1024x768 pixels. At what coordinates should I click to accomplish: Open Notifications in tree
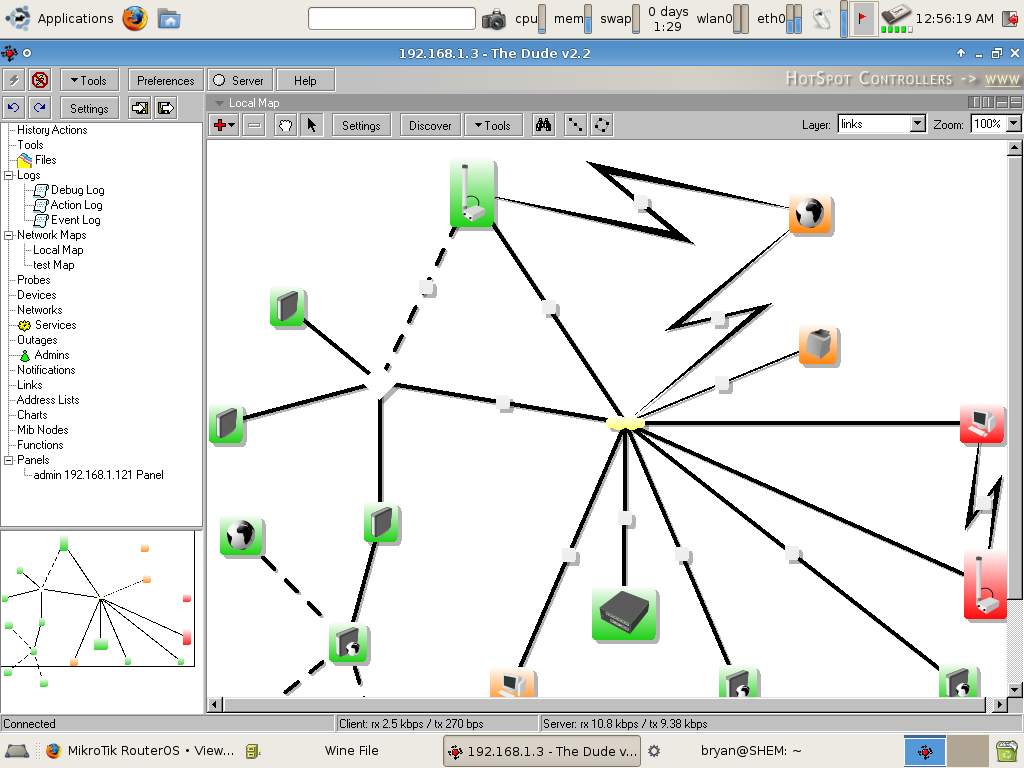[x=46, y=370]
